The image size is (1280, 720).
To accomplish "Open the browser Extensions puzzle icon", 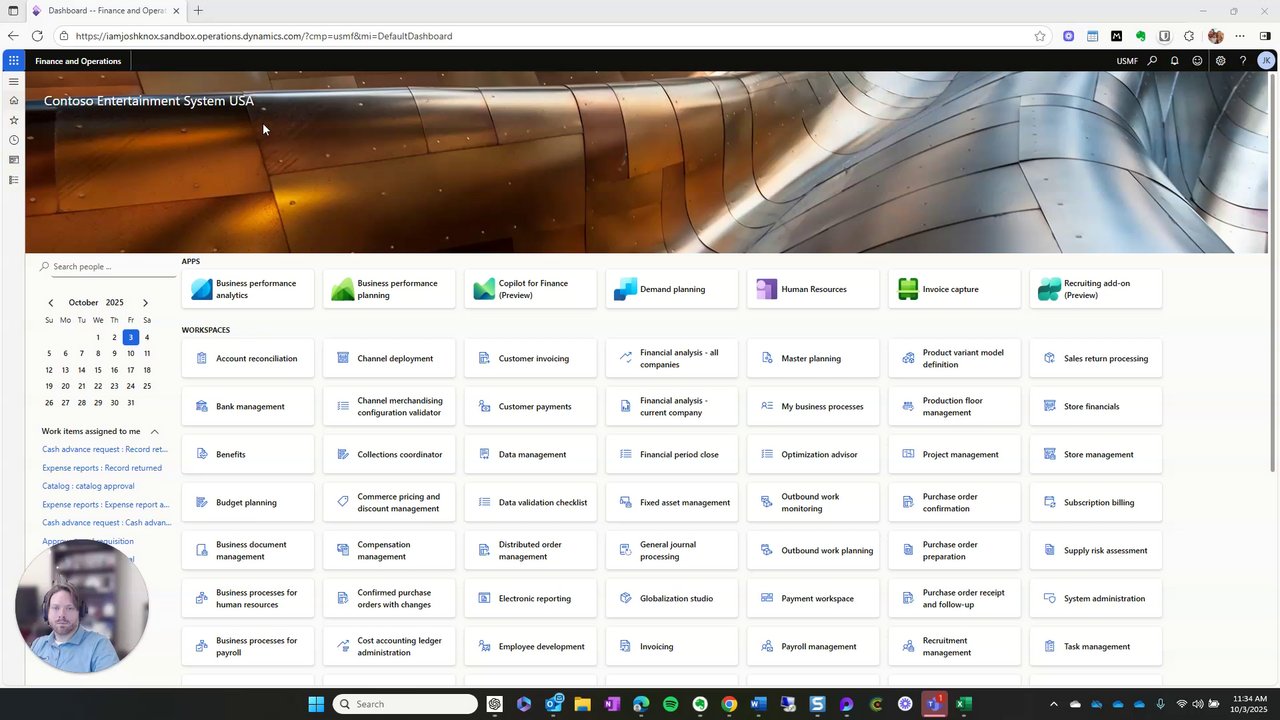I will (1189, 36).
